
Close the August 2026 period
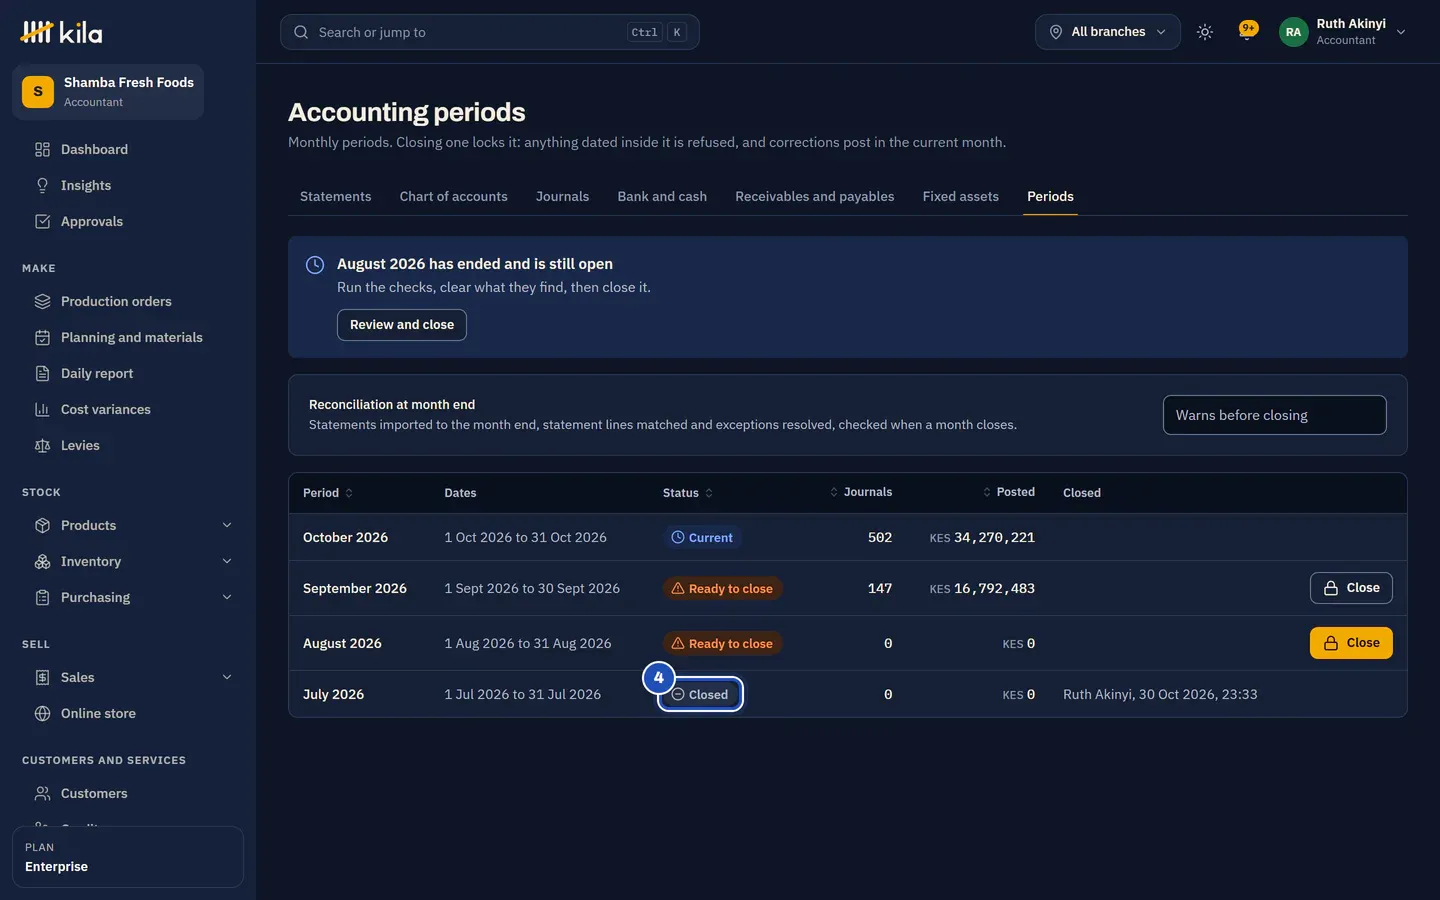click(1351, 643)
